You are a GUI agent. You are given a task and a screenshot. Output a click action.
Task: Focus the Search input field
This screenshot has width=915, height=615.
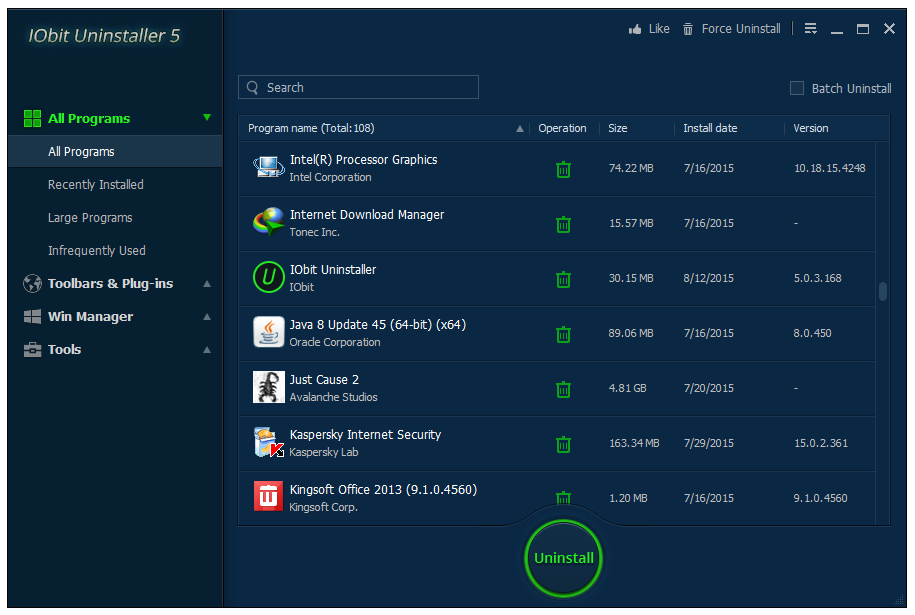pos(358,87)
